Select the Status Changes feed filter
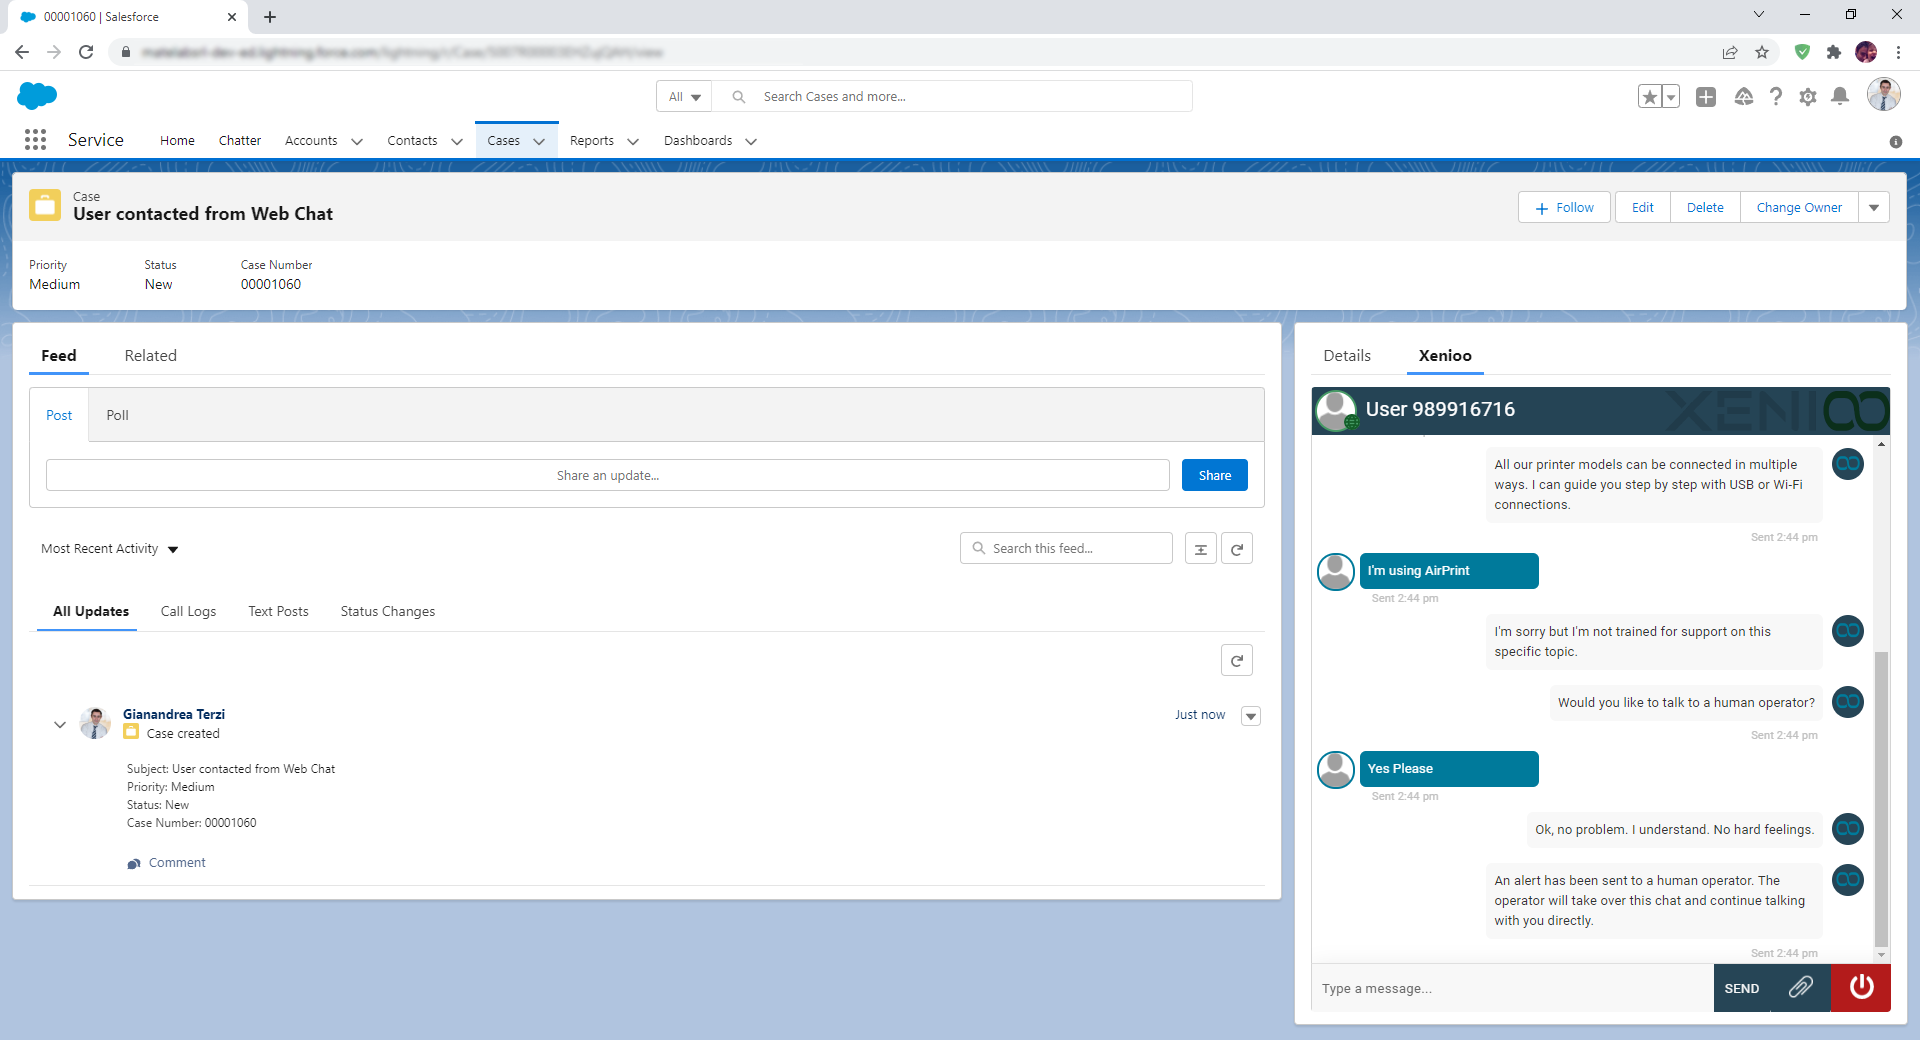Viewport: 1920px width, 1040px height. point(387,612)
